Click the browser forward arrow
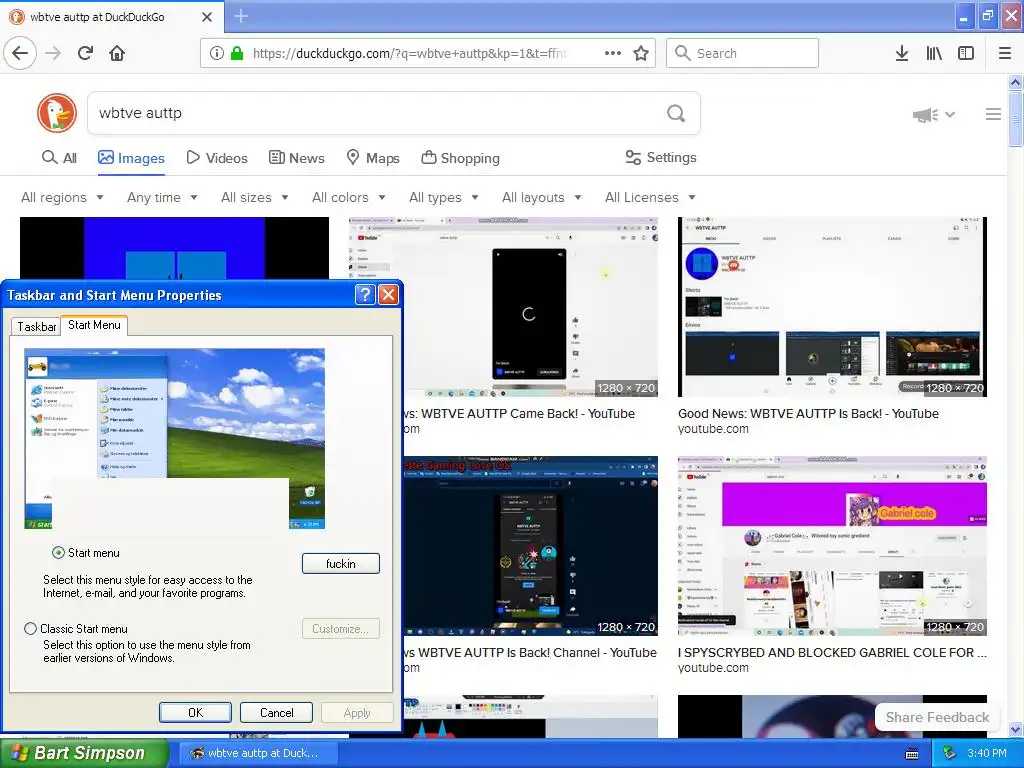 [53, 53]
